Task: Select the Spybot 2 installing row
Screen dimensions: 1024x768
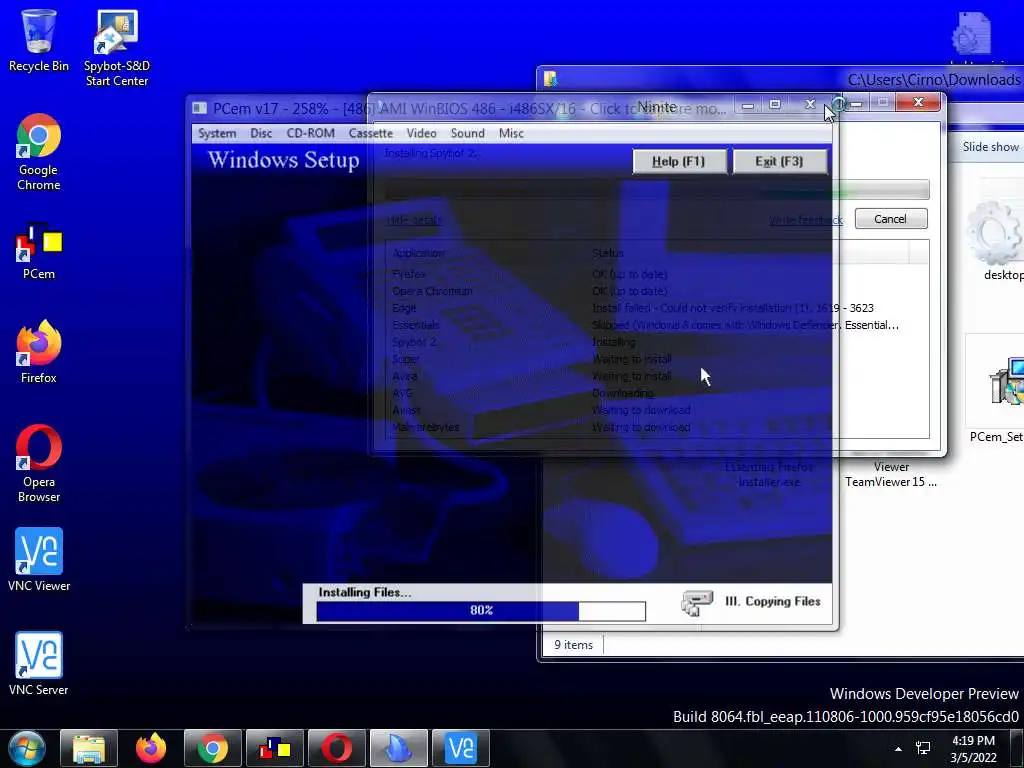Action: coord(656,342)
